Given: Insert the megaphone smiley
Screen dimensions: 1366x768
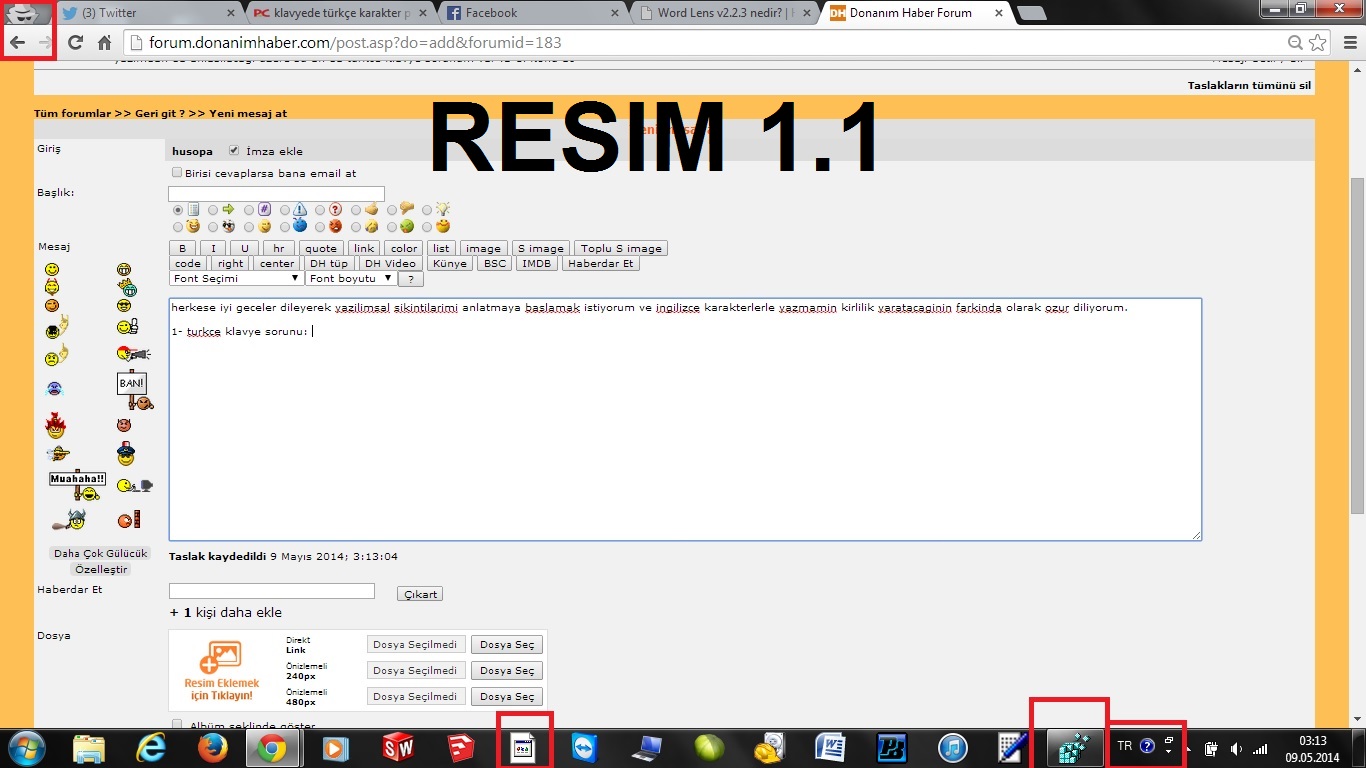Looking at the screenshot, I should (133, 352).
